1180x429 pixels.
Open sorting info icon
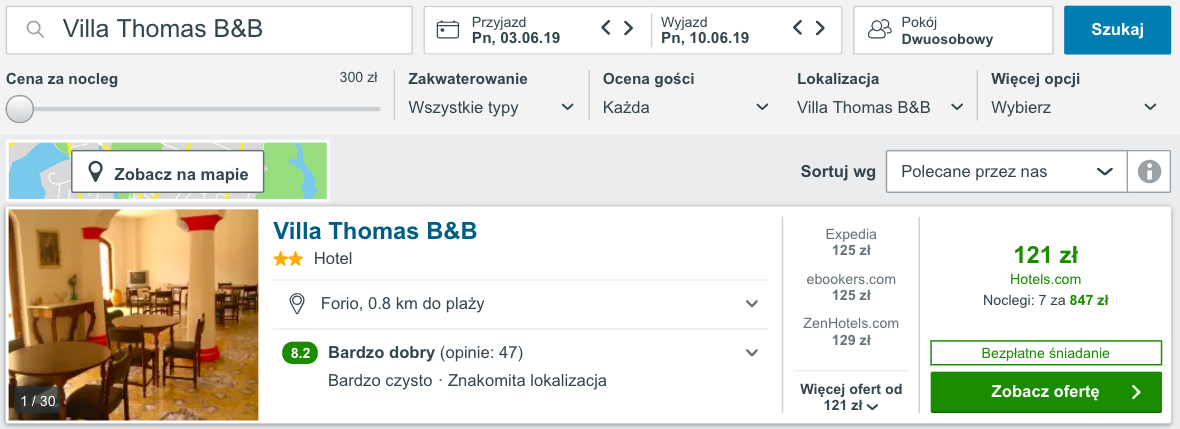1149,172
